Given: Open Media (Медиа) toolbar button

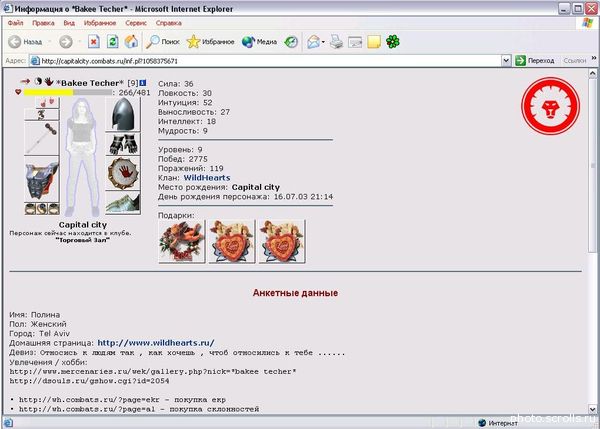Looking at the screenshot, I should point(259,42).
